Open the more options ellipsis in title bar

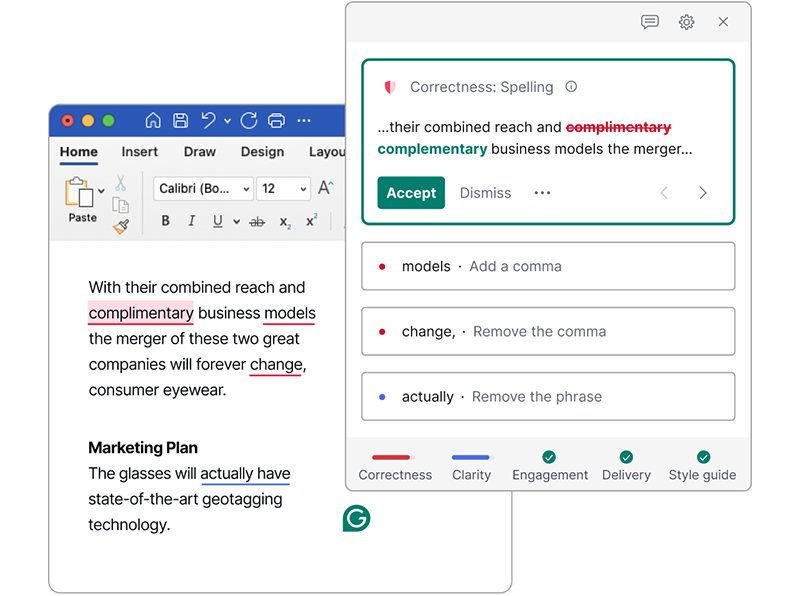pos(304,120)
